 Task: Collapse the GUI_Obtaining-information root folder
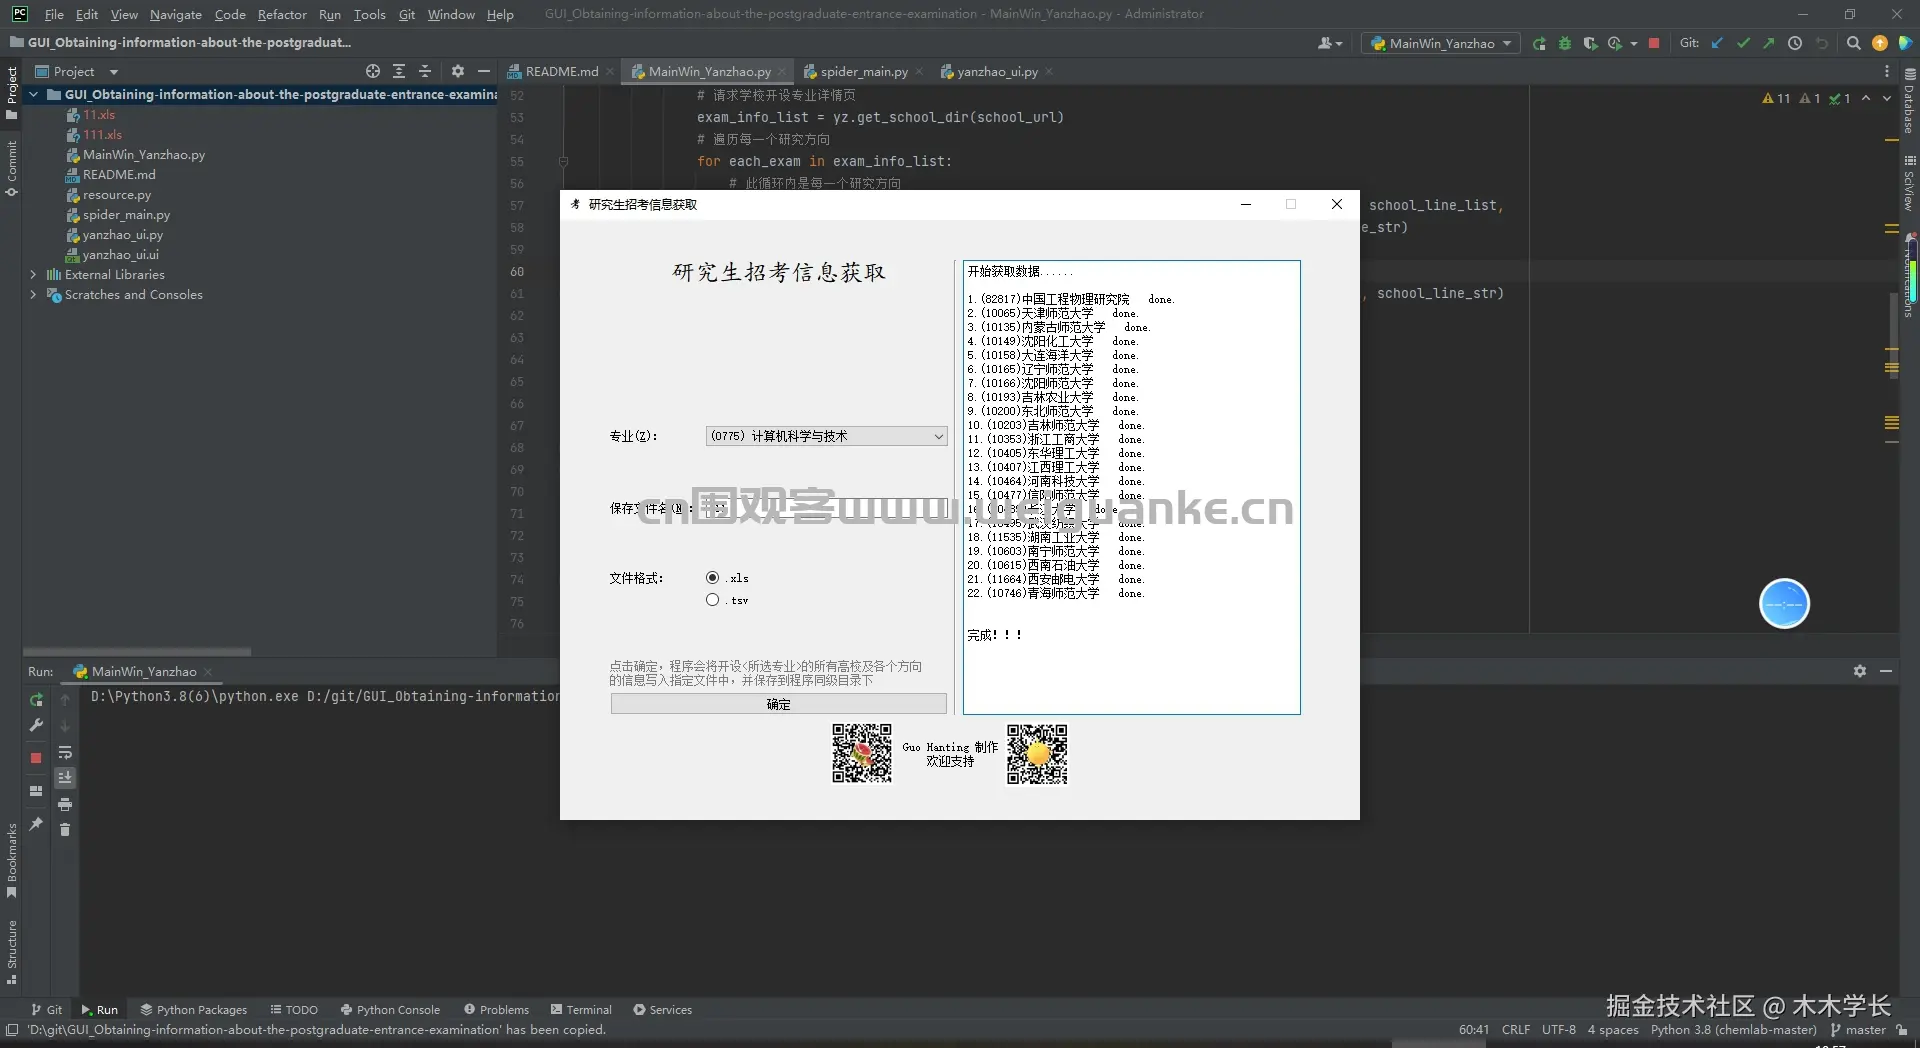tap(34, 95)
